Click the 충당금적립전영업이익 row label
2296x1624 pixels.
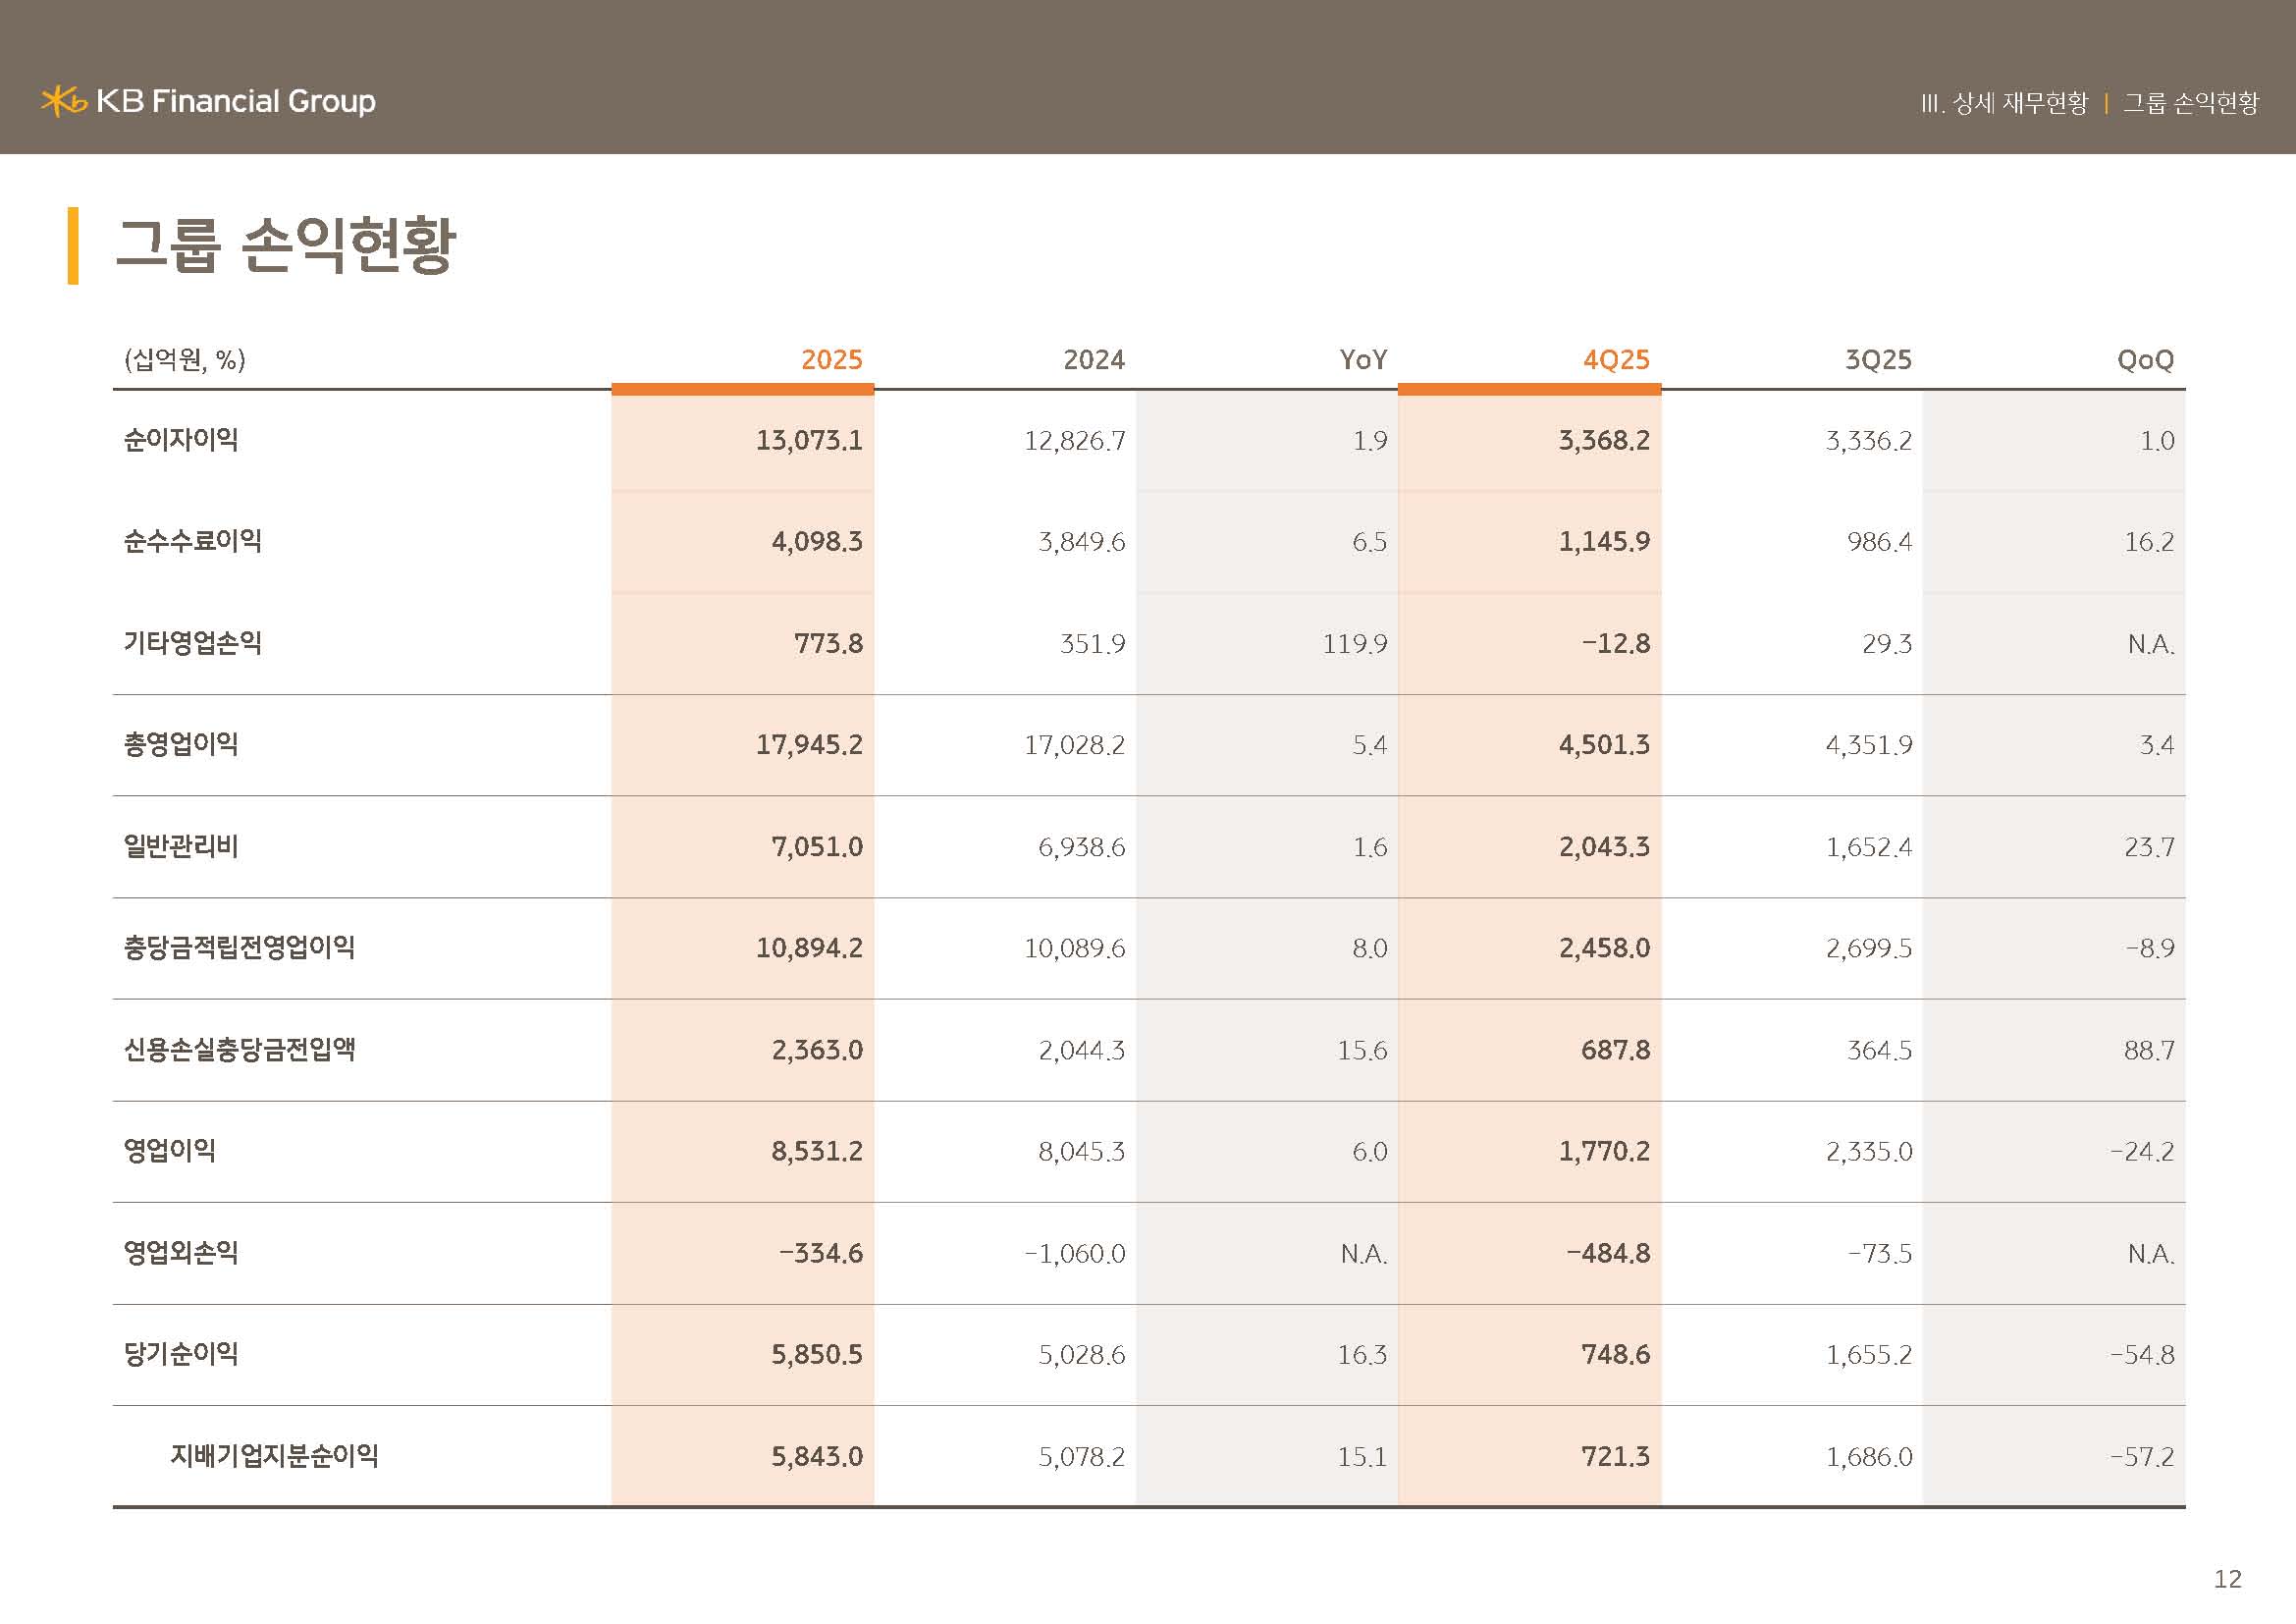tap(239, 947)
